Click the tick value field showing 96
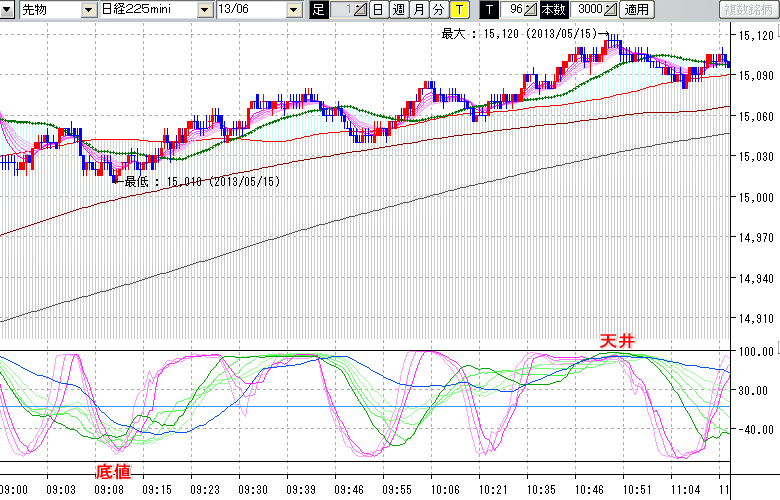The width and height of the screenshot is (780, 500). (x=514, y=10)
